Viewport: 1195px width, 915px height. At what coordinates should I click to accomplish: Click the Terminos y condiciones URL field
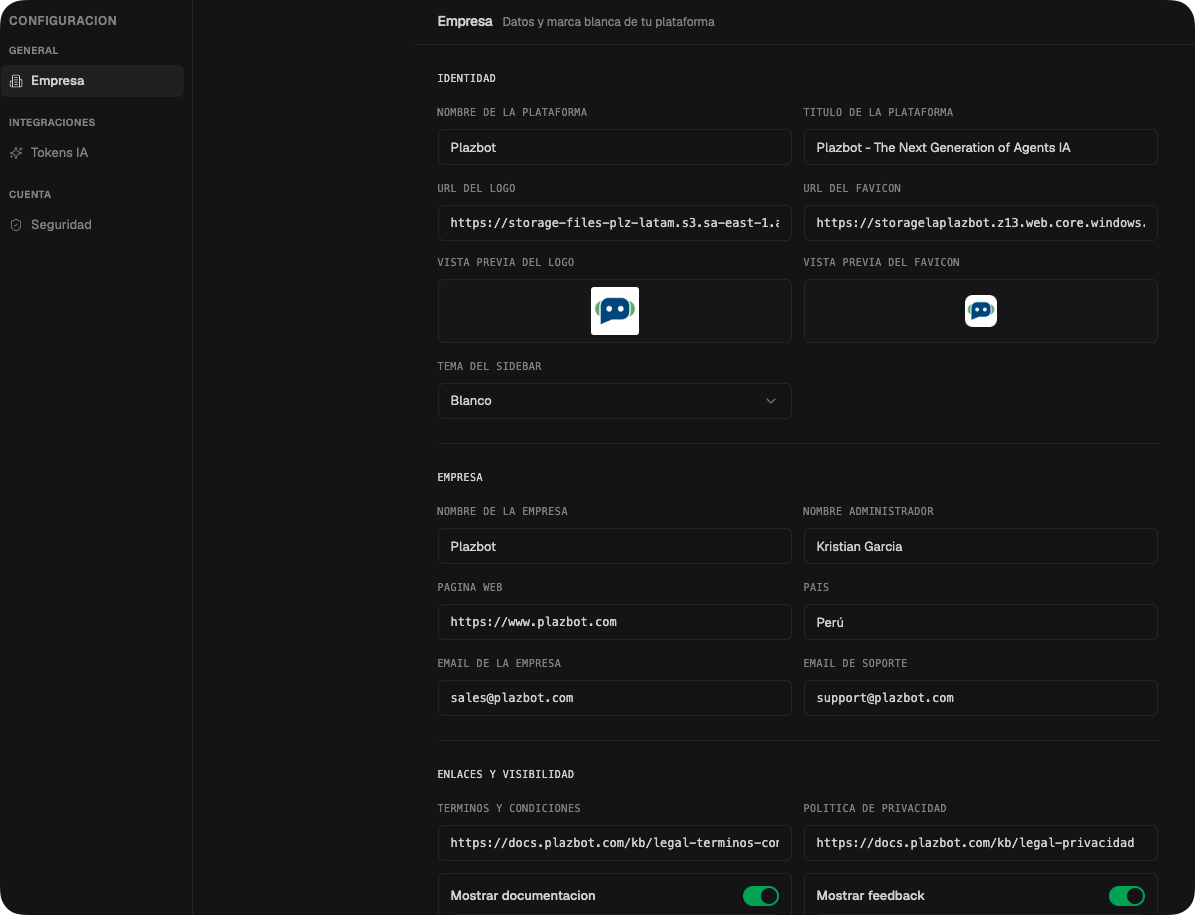pos(615,843)
